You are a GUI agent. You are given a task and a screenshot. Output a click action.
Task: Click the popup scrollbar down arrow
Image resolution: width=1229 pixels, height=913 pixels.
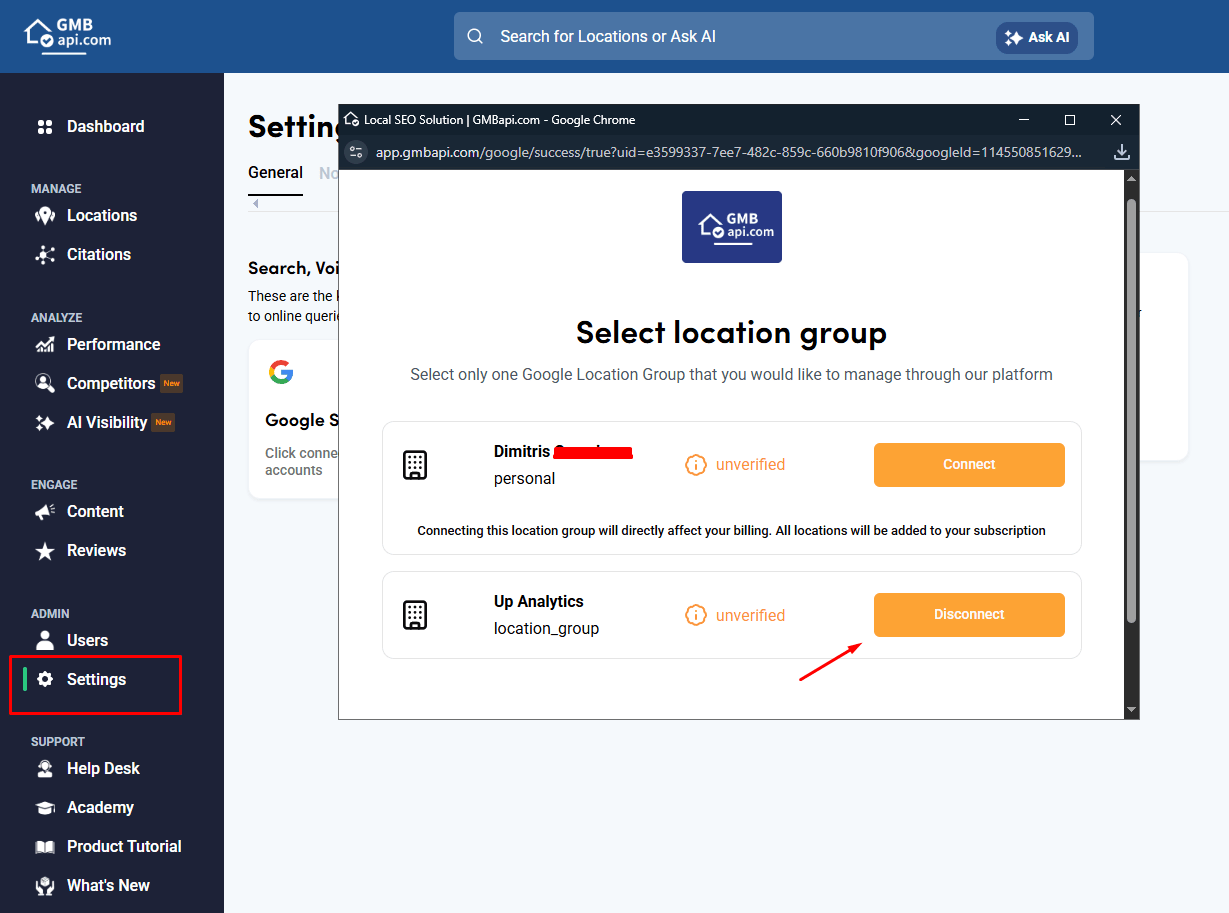point(1131,709)
